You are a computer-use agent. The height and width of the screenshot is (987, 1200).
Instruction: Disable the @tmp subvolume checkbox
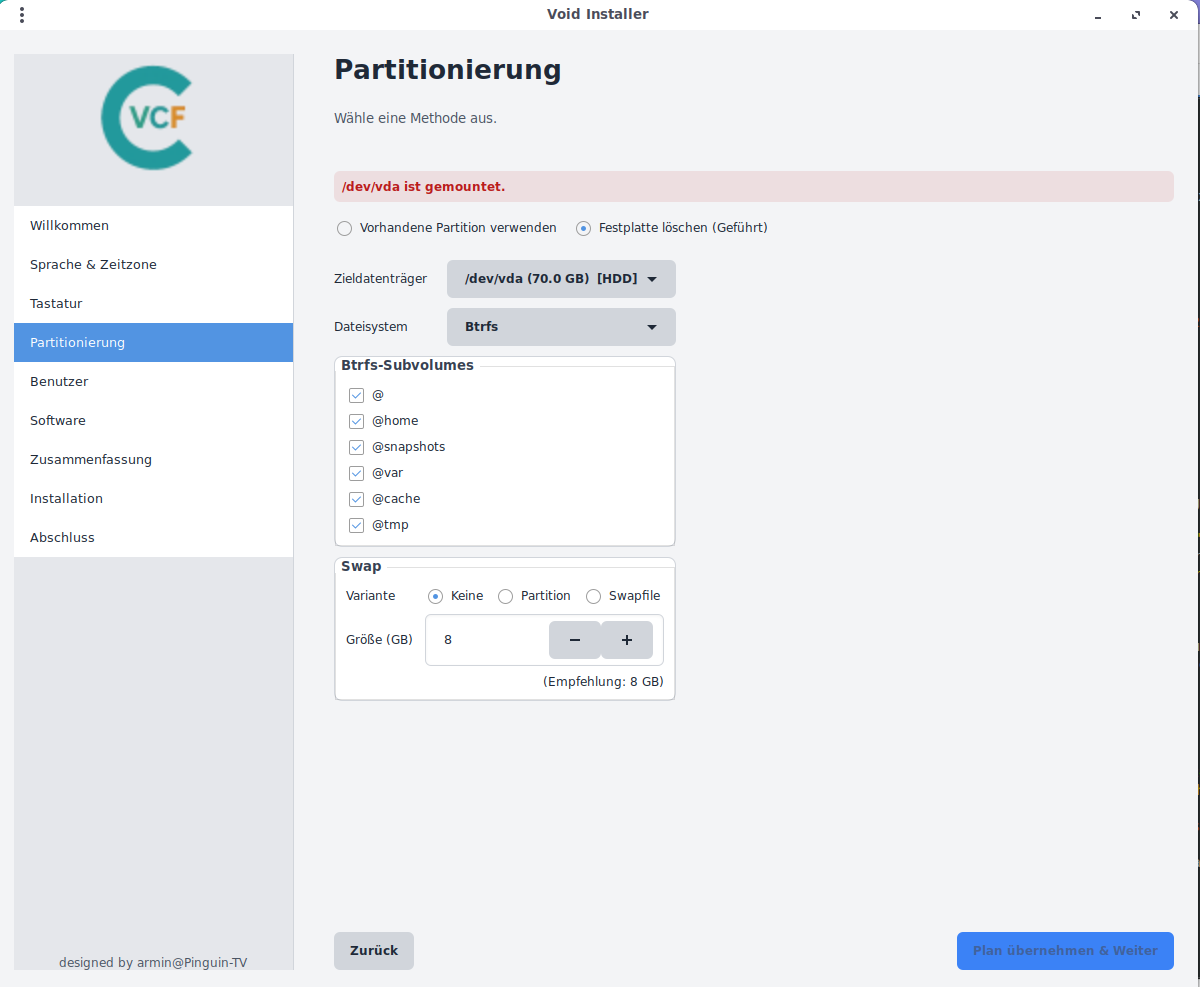tap(356, 525)
